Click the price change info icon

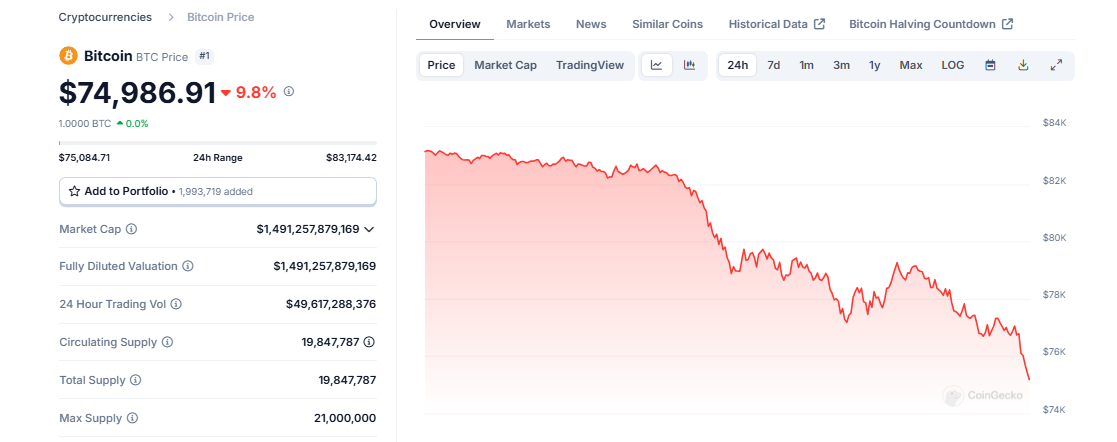[289, 91]
